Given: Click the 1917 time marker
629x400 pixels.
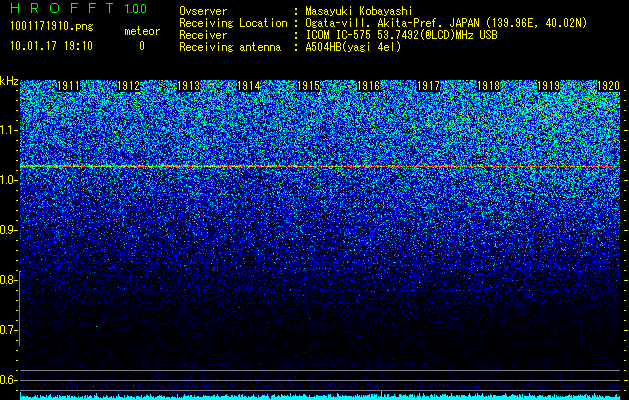Looking at the screenshot, I should (x=428, y=86).
